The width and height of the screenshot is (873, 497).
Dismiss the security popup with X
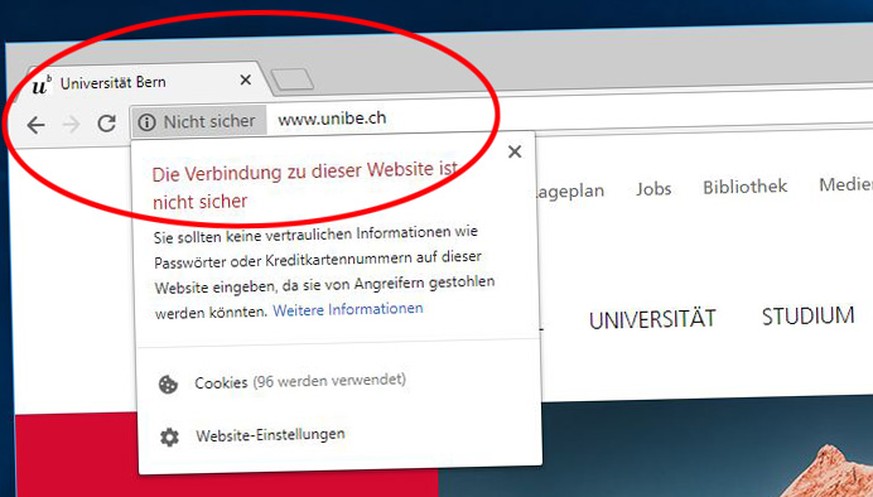pos(515,151)
